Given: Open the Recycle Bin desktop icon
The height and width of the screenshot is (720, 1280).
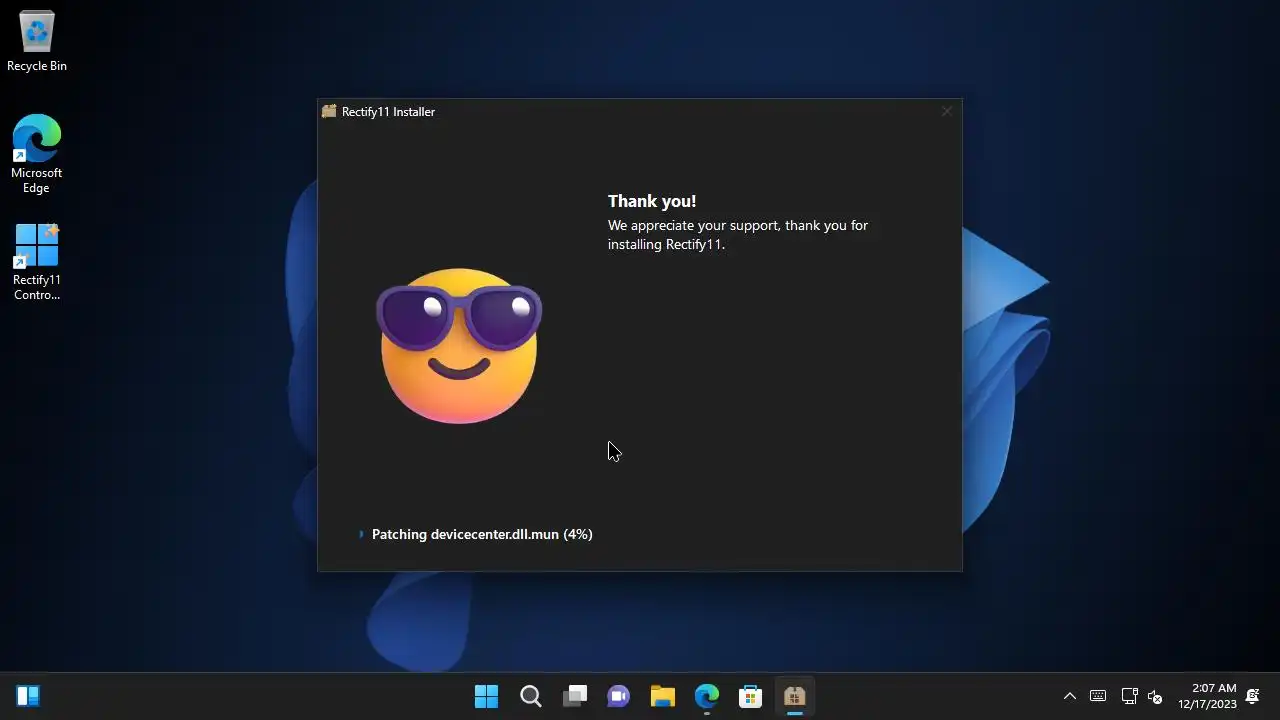Looking at the screenshot, I should click(37, 41).
